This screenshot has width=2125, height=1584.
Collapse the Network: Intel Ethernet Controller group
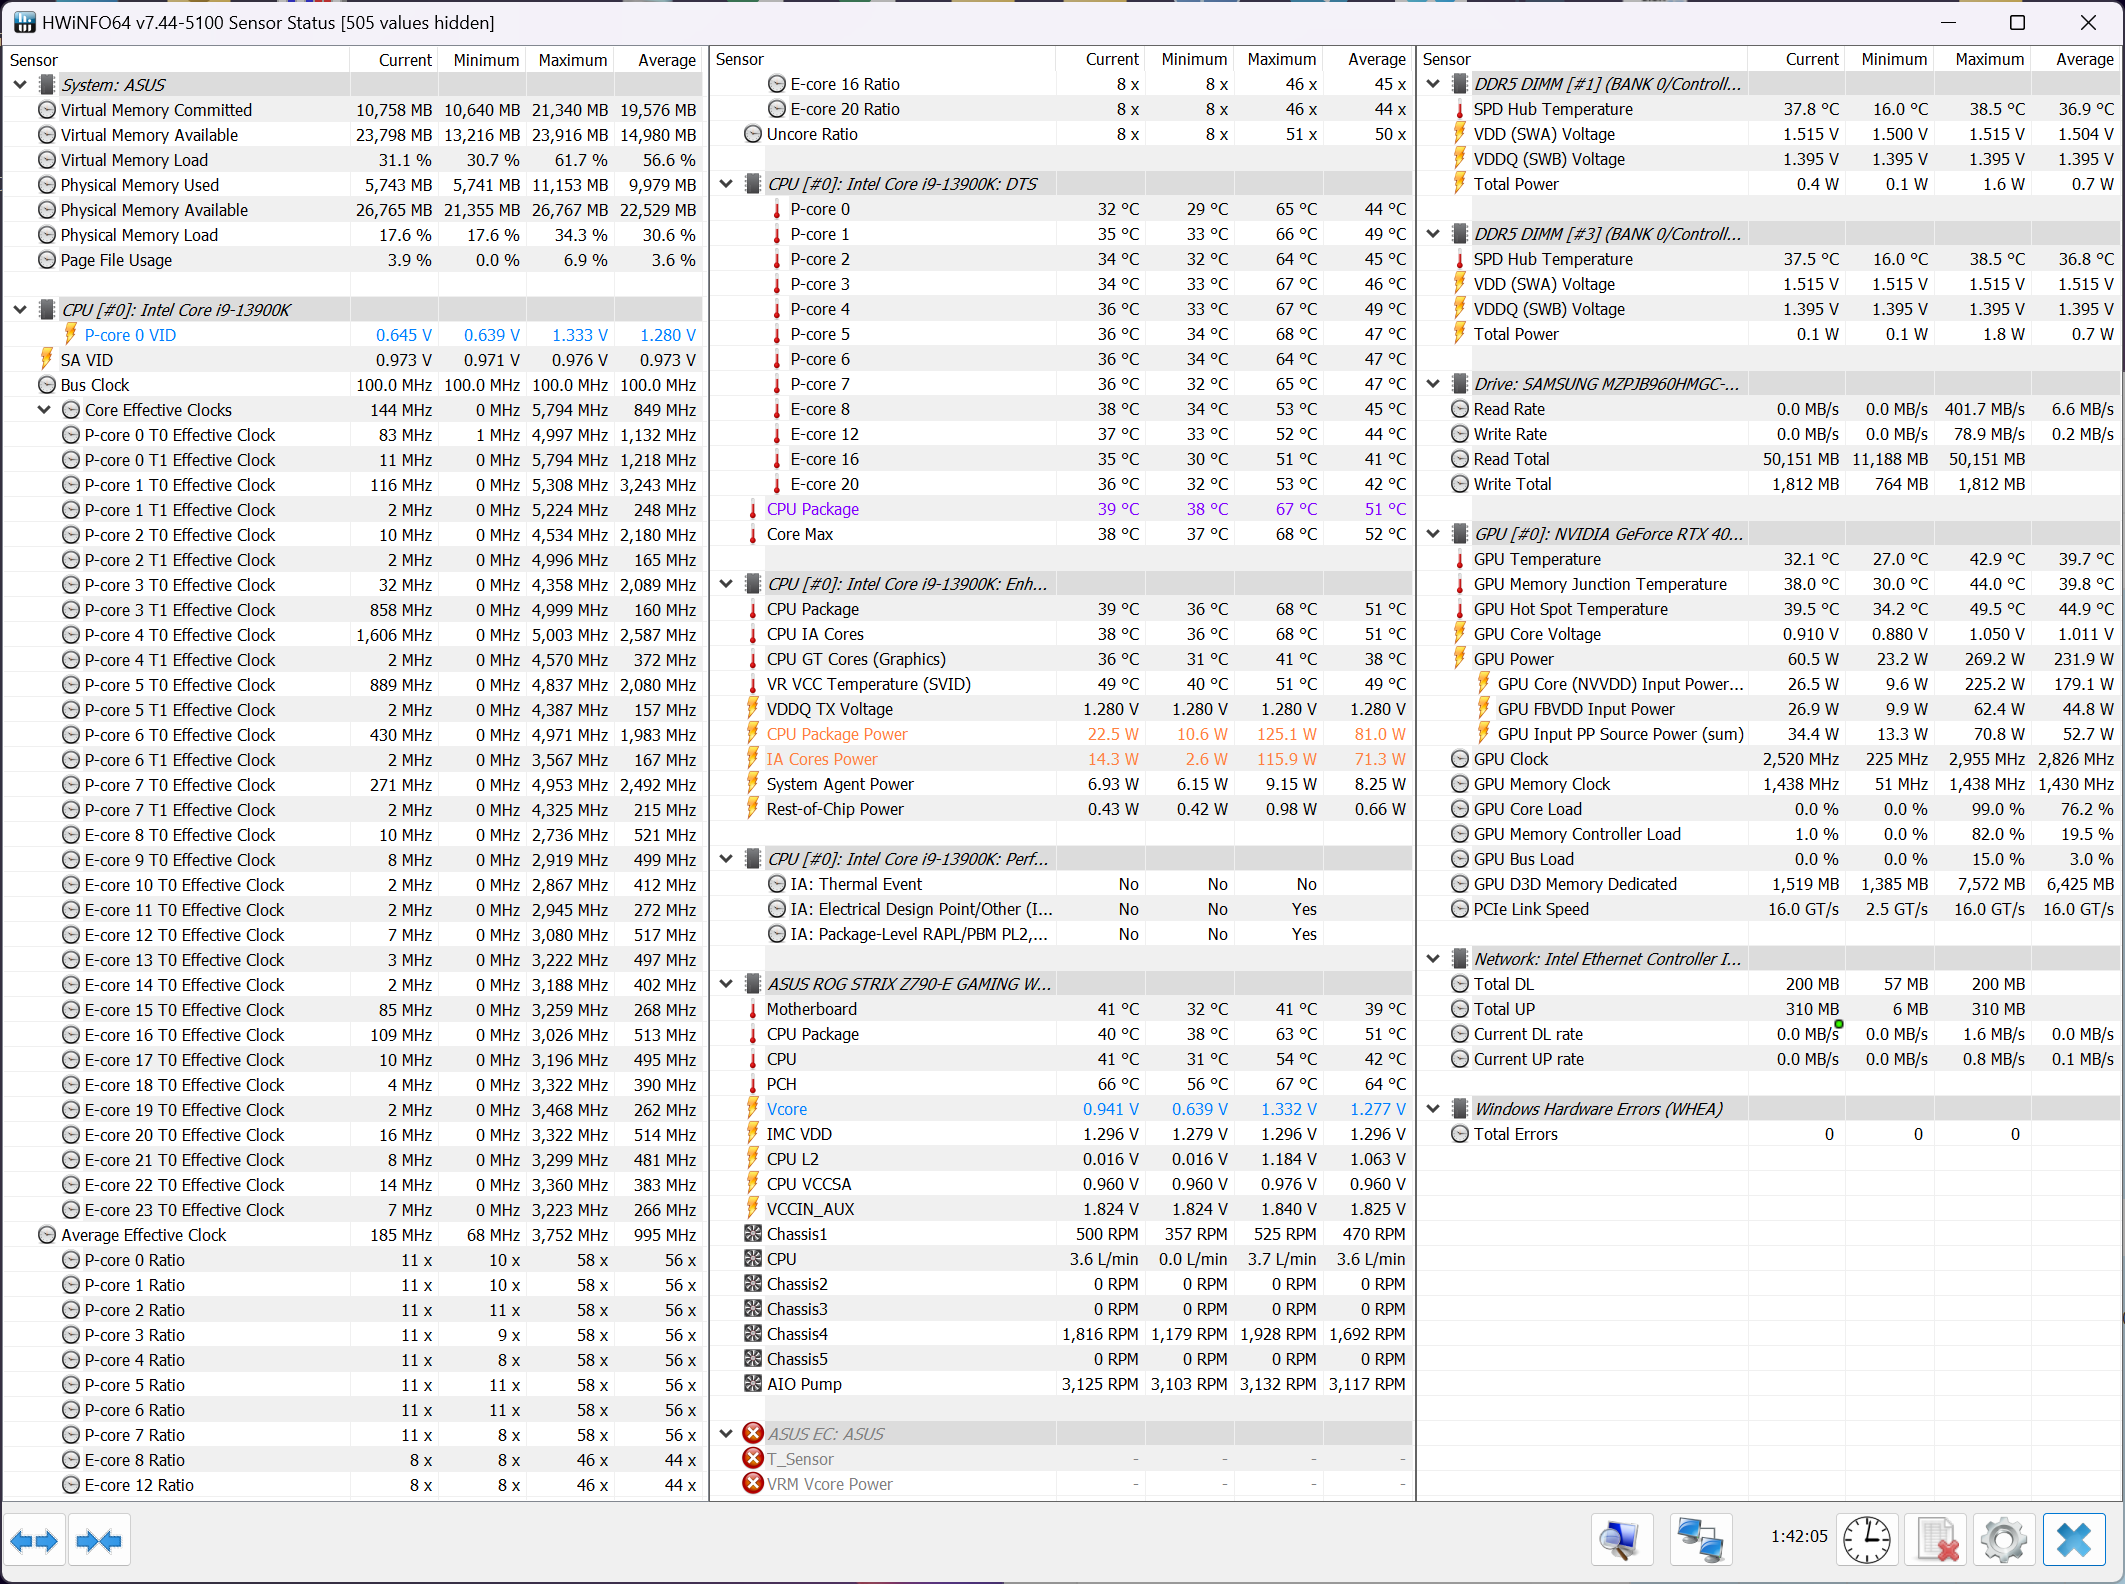1433,959
